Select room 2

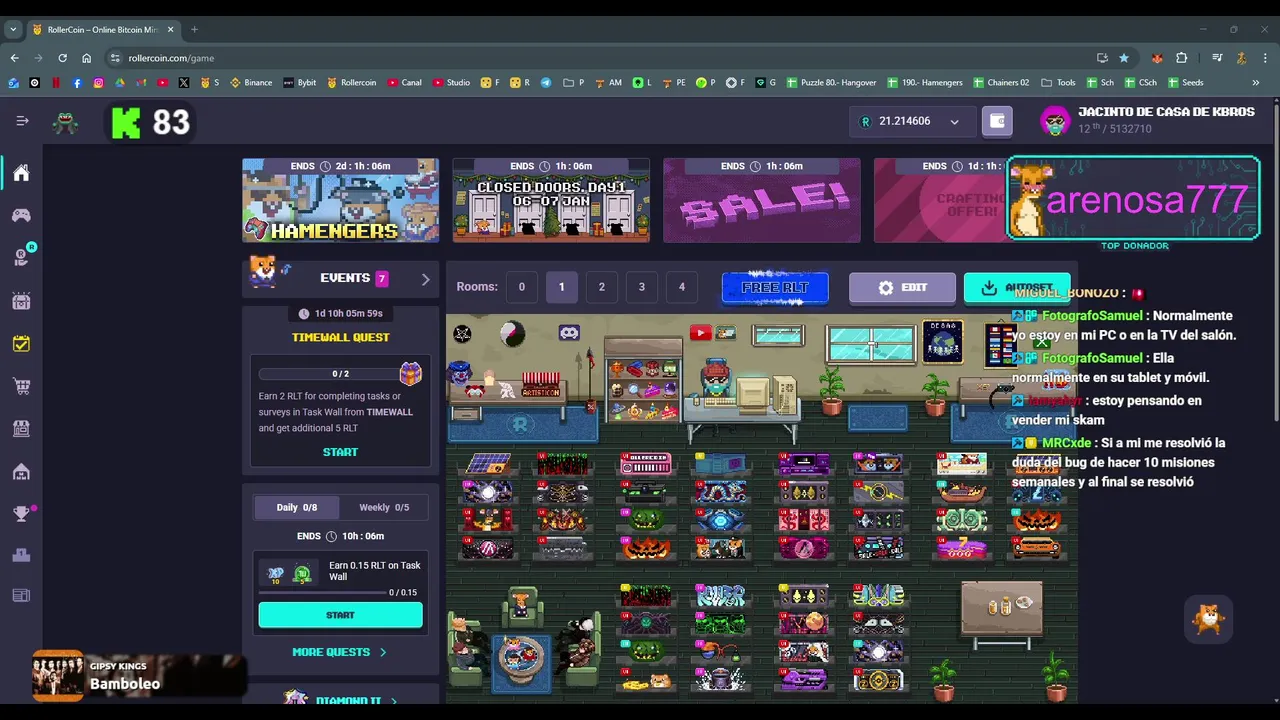tap(601, 287)
